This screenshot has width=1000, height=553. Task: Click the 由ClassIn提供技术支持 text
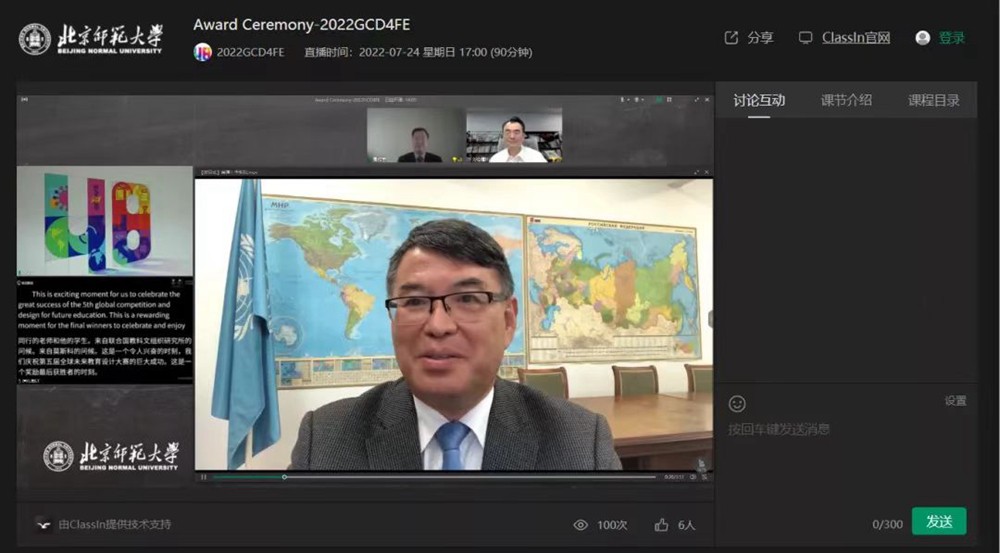(x=115, y=524)
